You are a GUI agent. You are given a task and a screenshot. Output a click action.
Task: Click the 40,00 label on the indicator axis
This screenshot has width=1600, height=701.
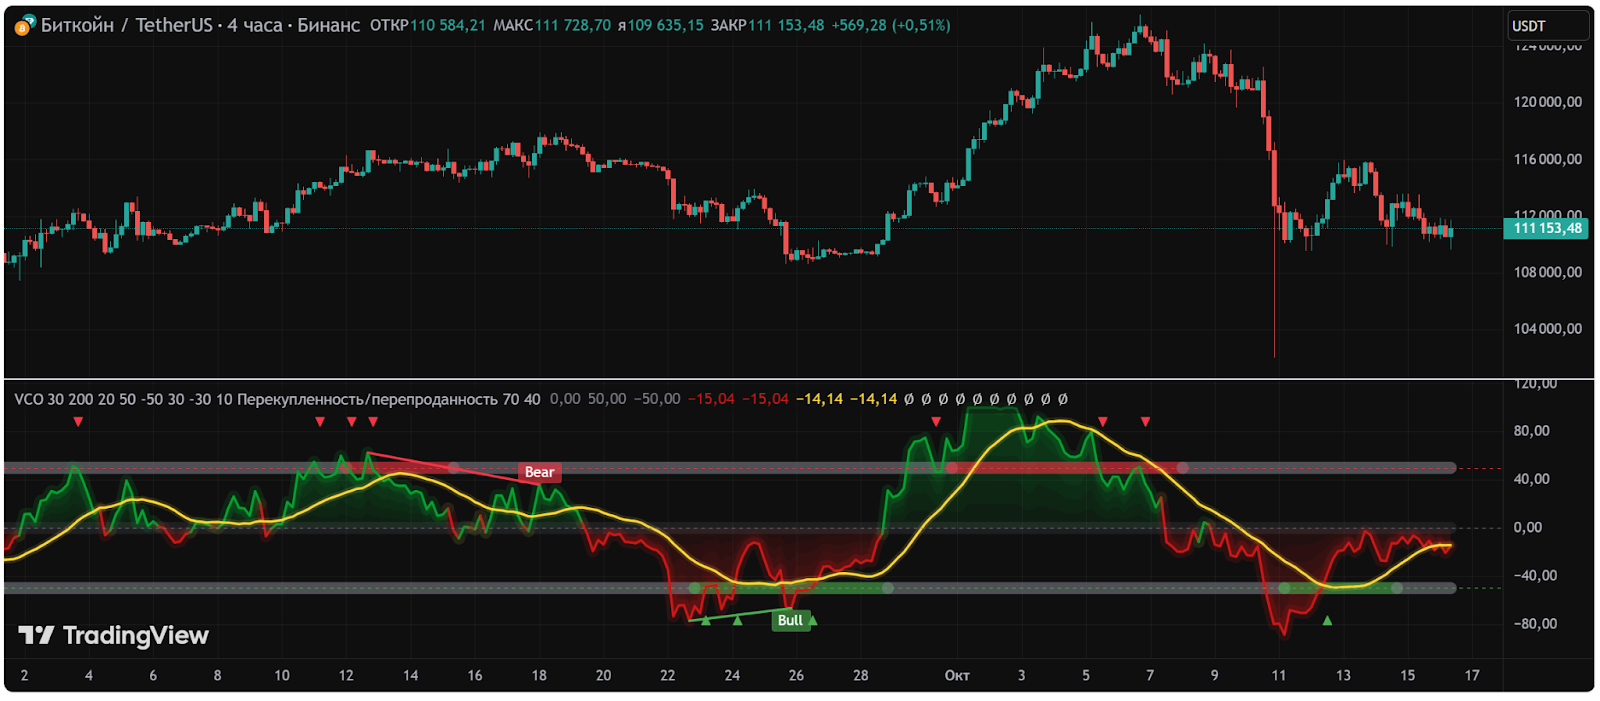(x=1531, y=479)
